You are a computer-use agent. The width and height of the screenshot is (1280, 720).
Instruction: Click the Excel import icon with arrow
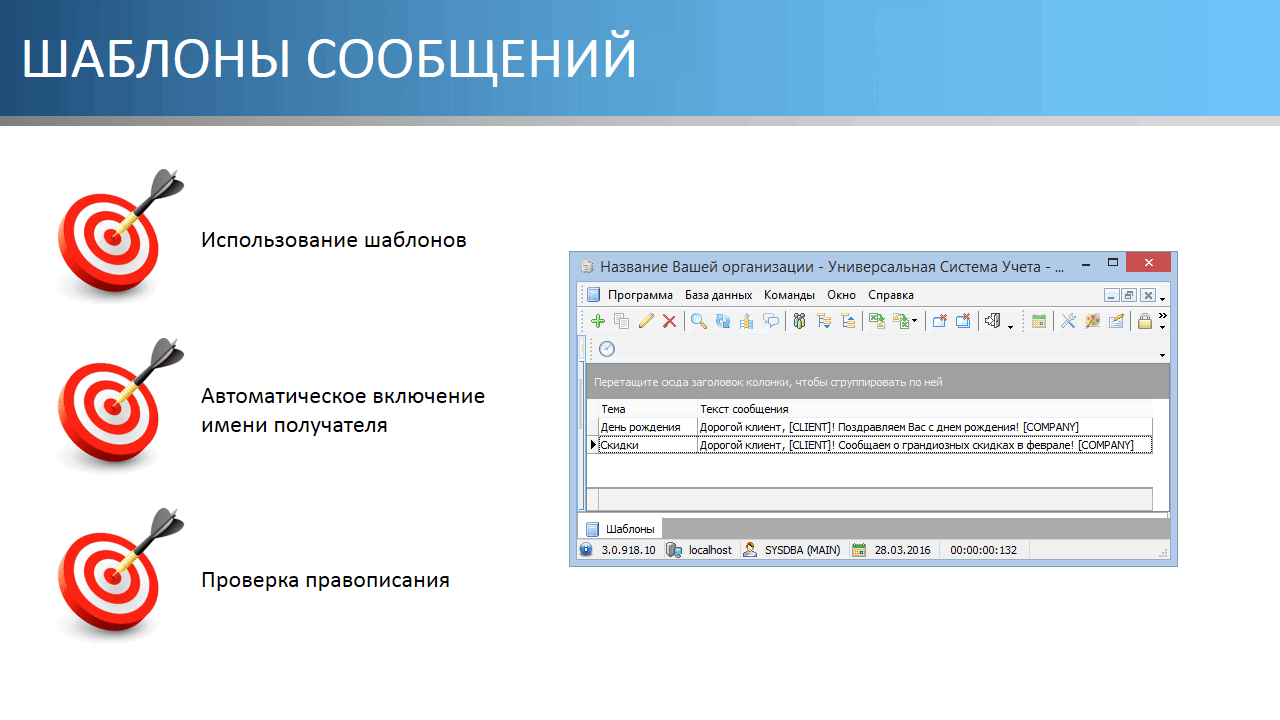coord(901,321)
